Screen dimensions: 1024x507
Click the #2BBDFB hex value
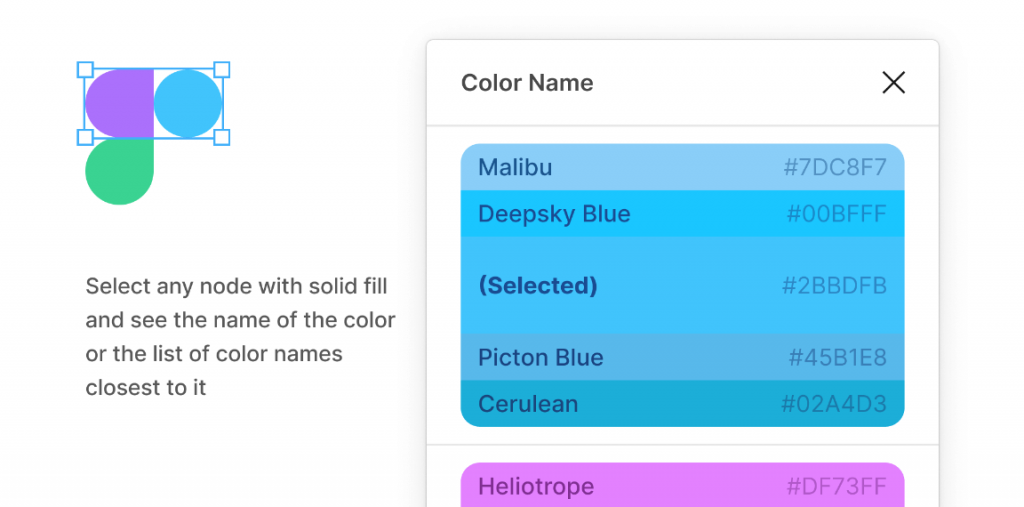[x=834, y=285]
